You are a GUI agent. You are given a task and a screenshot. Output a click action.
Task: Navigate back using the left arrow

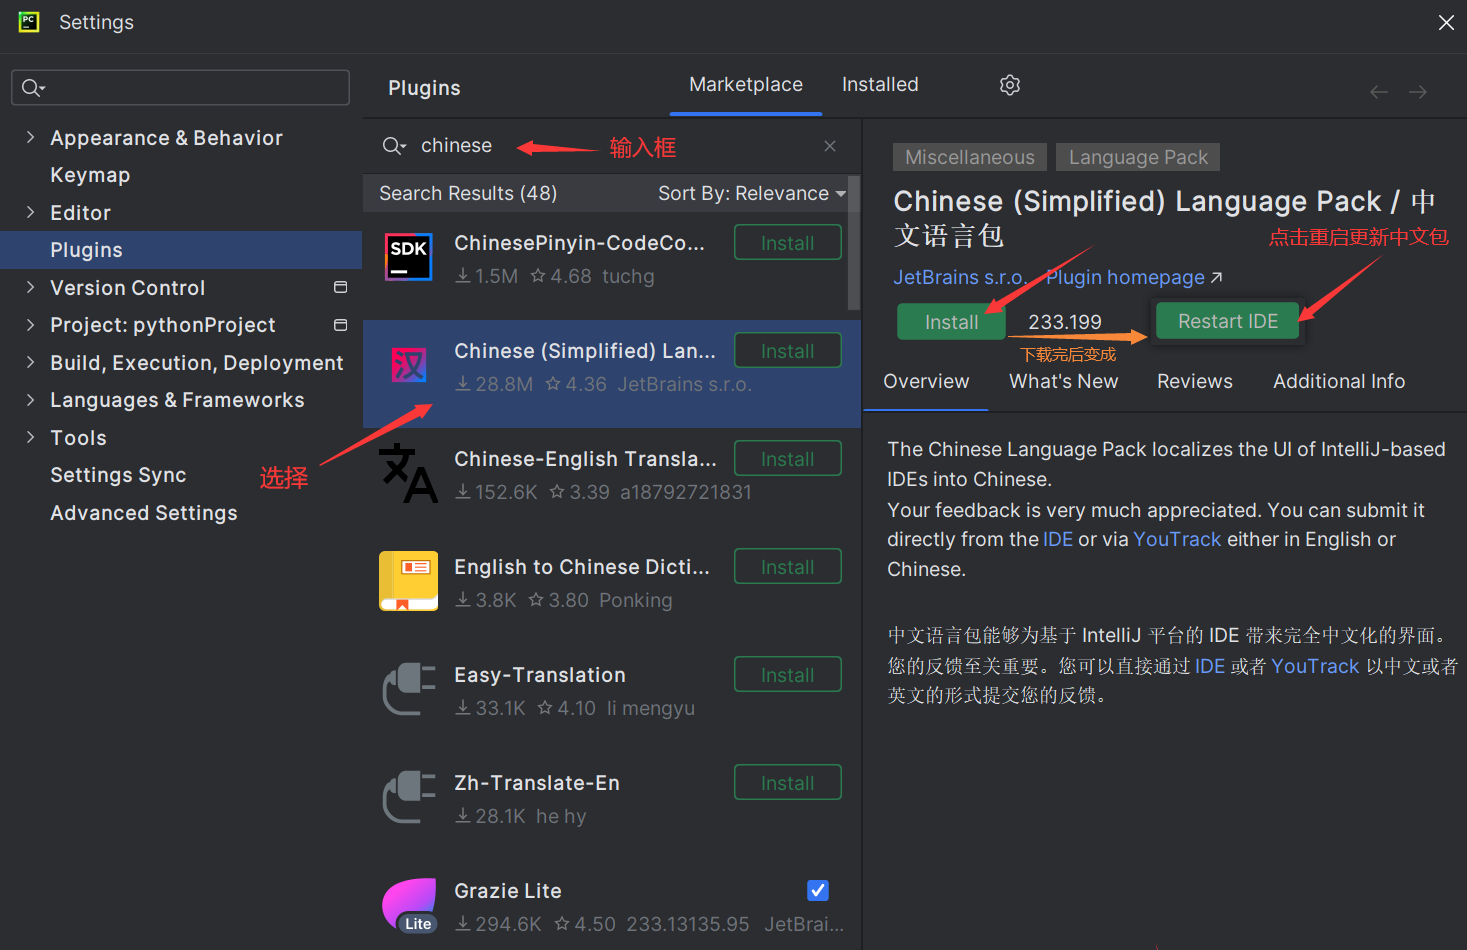(x=1379, y=92)
